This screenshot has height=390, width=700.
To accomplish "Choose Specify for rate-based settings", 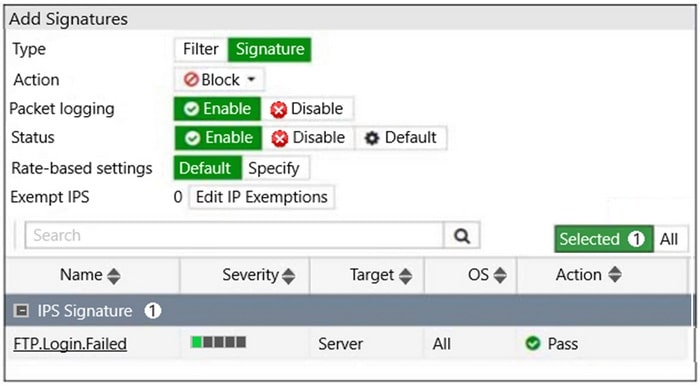I will 274,168.
